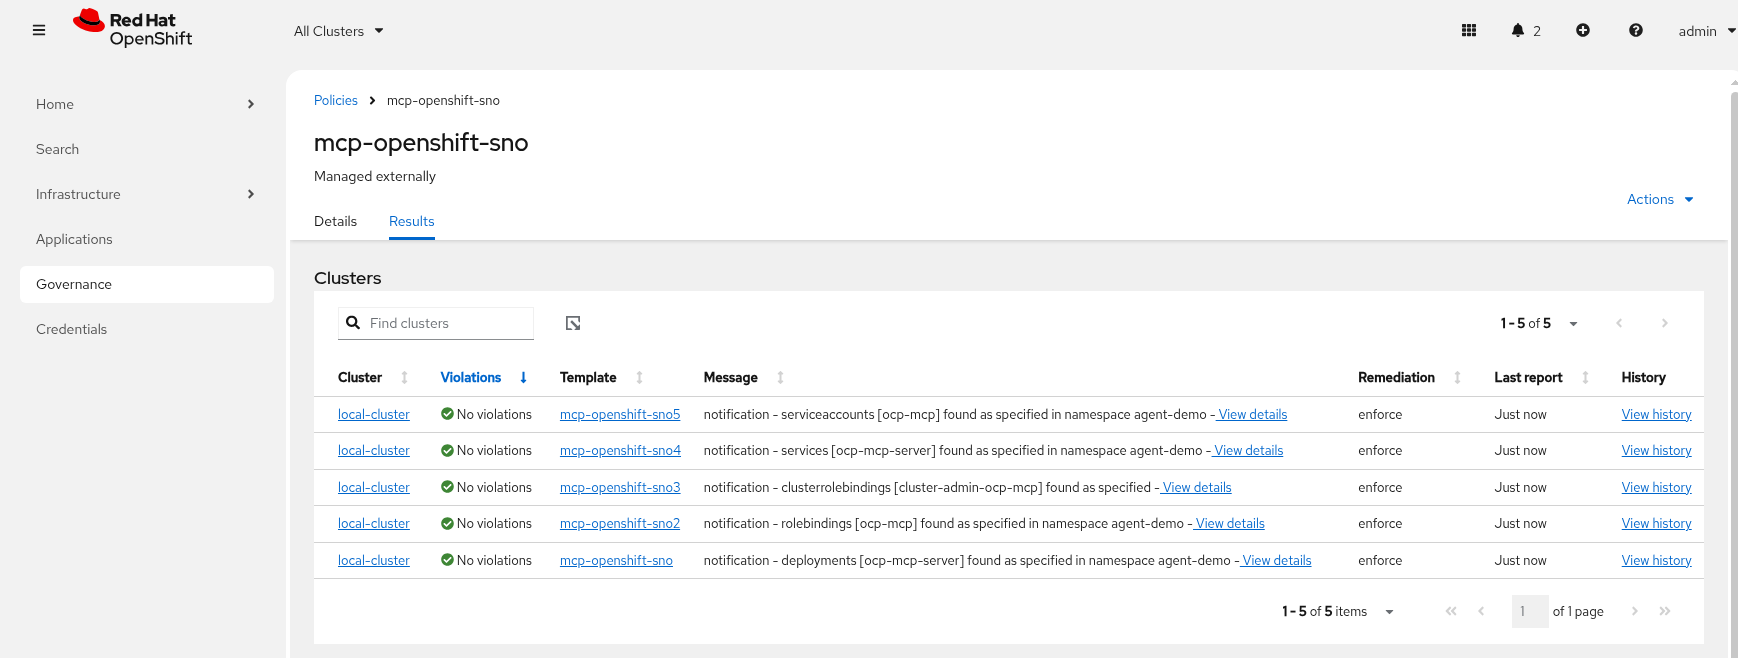
Task: Click the plus import icon
Action: [1583, 30]
